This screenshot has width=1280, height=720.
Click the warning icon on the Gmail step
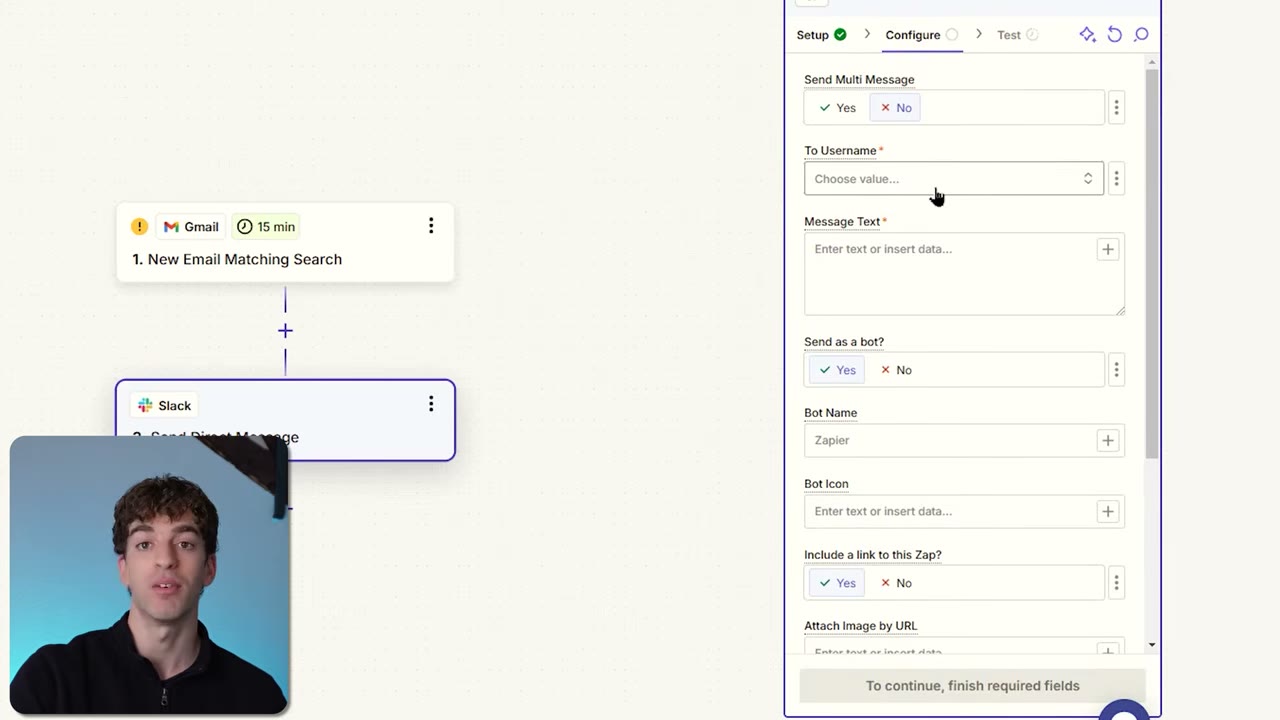click(x=139, y=227)
